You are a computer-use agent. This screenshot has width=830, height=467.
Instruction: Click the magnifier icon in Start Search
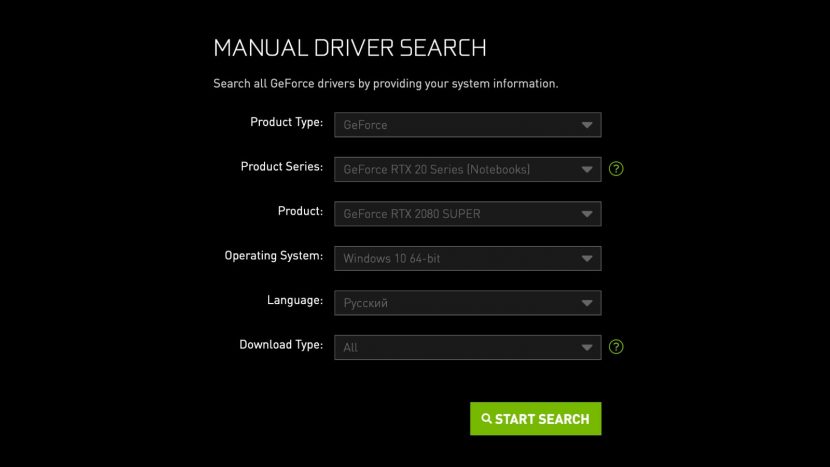click(x=486, y=419)
